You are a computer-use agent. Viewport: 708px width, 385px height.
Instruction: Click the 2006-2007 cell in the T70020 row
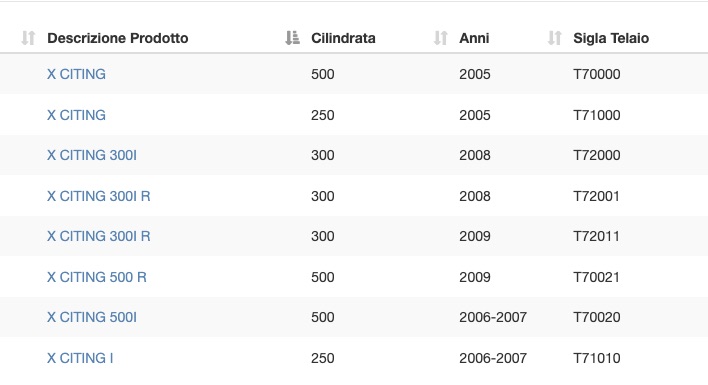tap(493, 317)
